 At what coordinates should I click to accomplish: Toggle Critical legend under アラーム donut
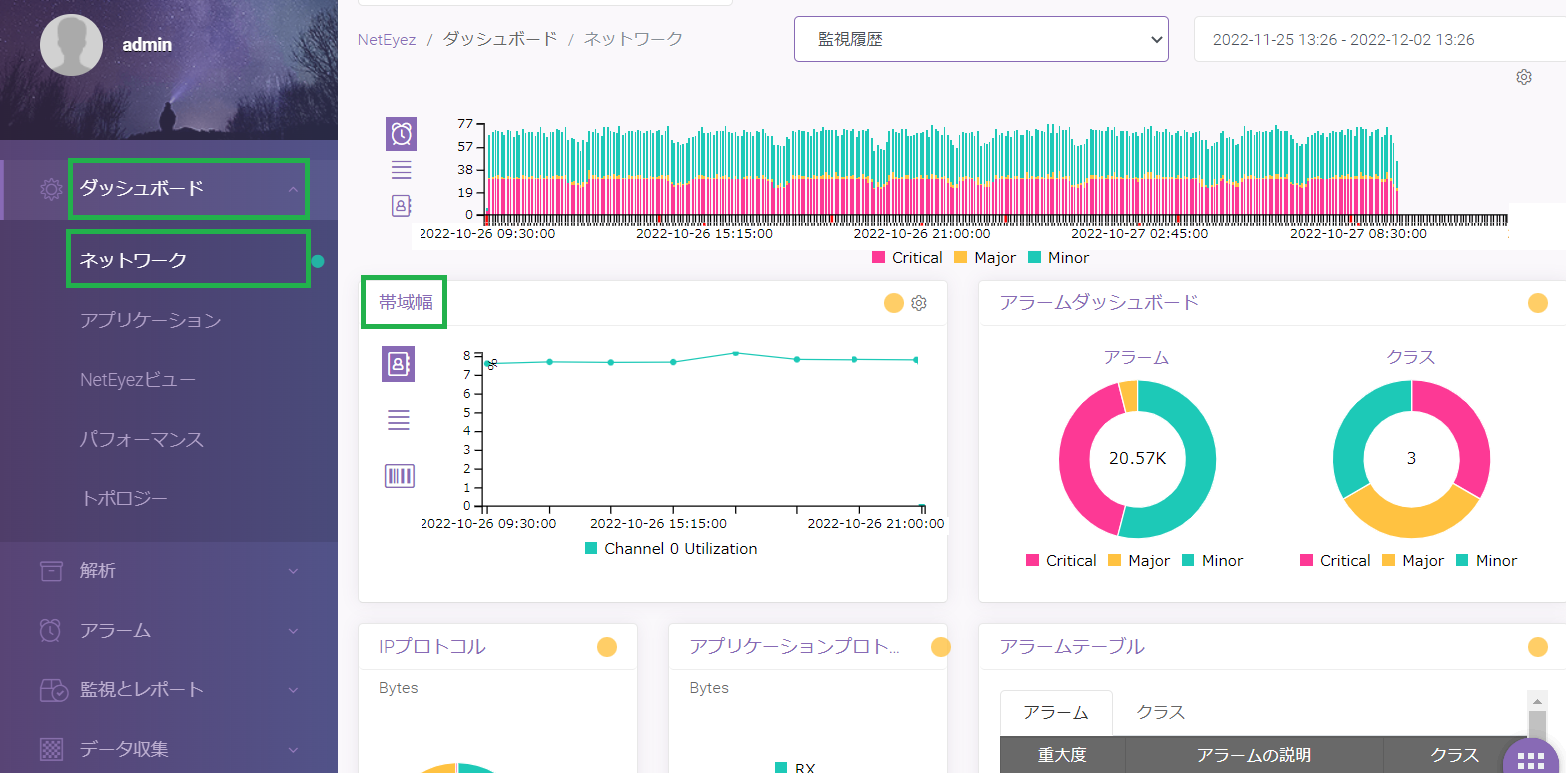1061,560
